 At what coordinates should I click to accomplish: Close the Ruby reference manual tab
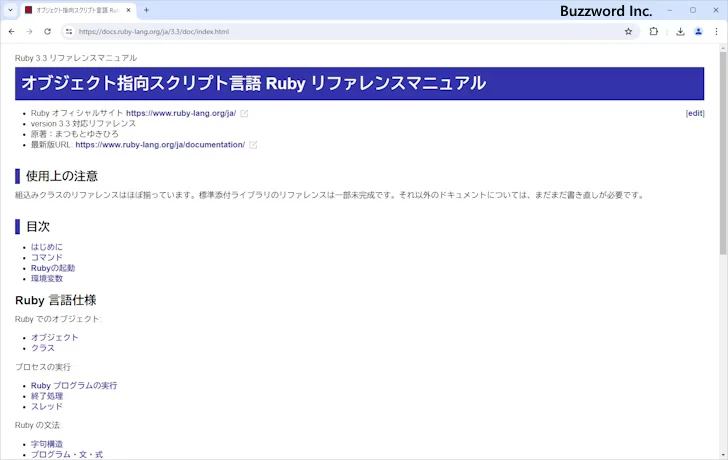point(129,10)
